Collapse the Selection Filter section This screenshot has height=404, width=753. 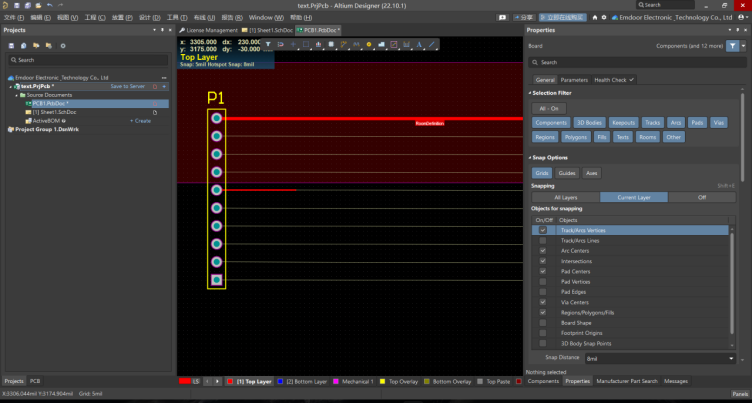[x=530, y=93]
